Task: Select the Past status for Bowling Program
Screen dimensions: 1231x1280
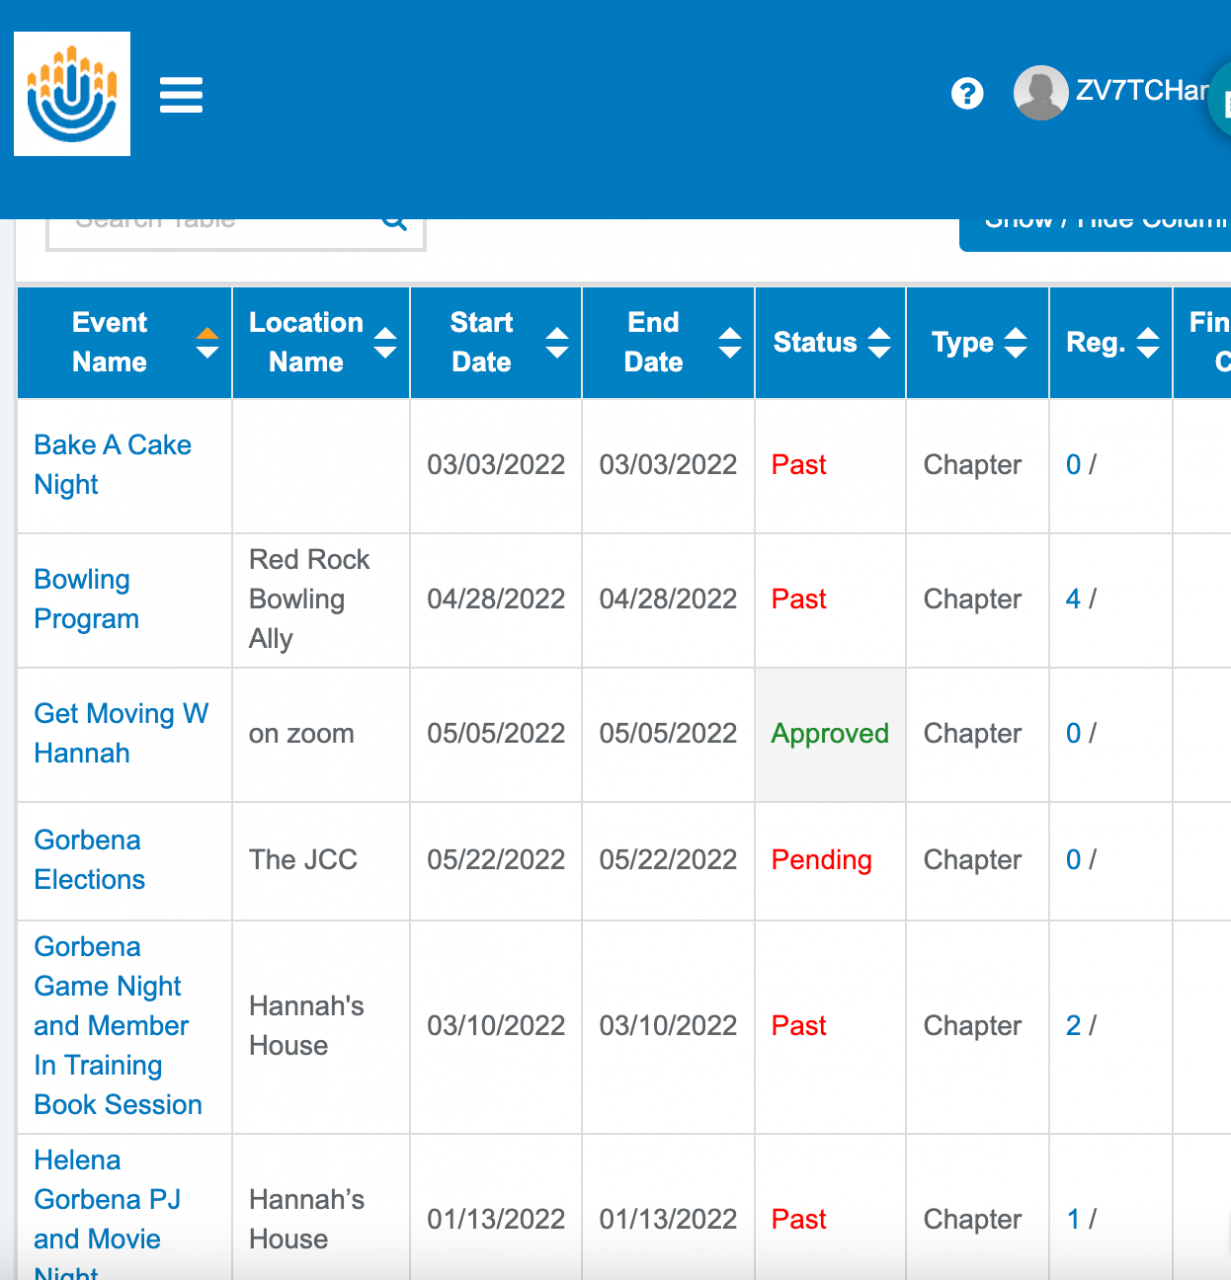Action: click(799, 599)
